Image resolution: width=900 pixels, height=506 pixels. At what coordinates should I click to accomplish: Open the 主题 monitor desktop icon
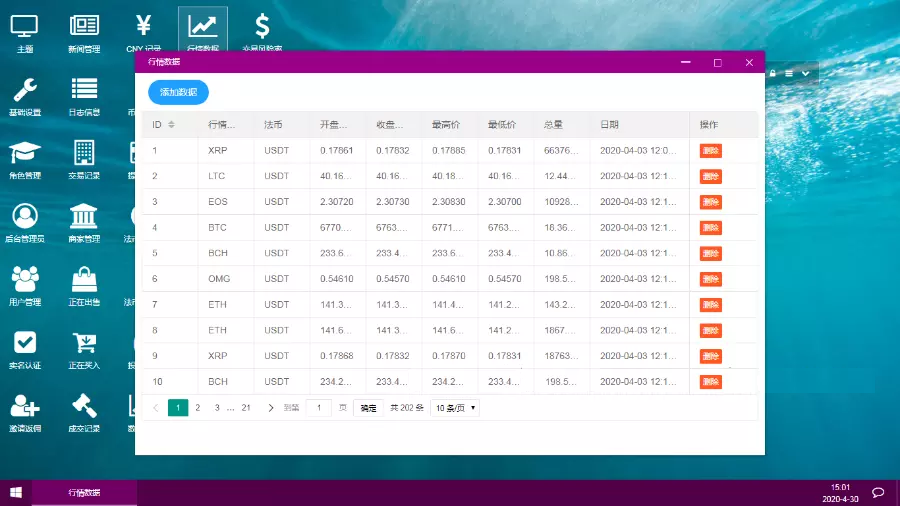click(x=25, y=29)
